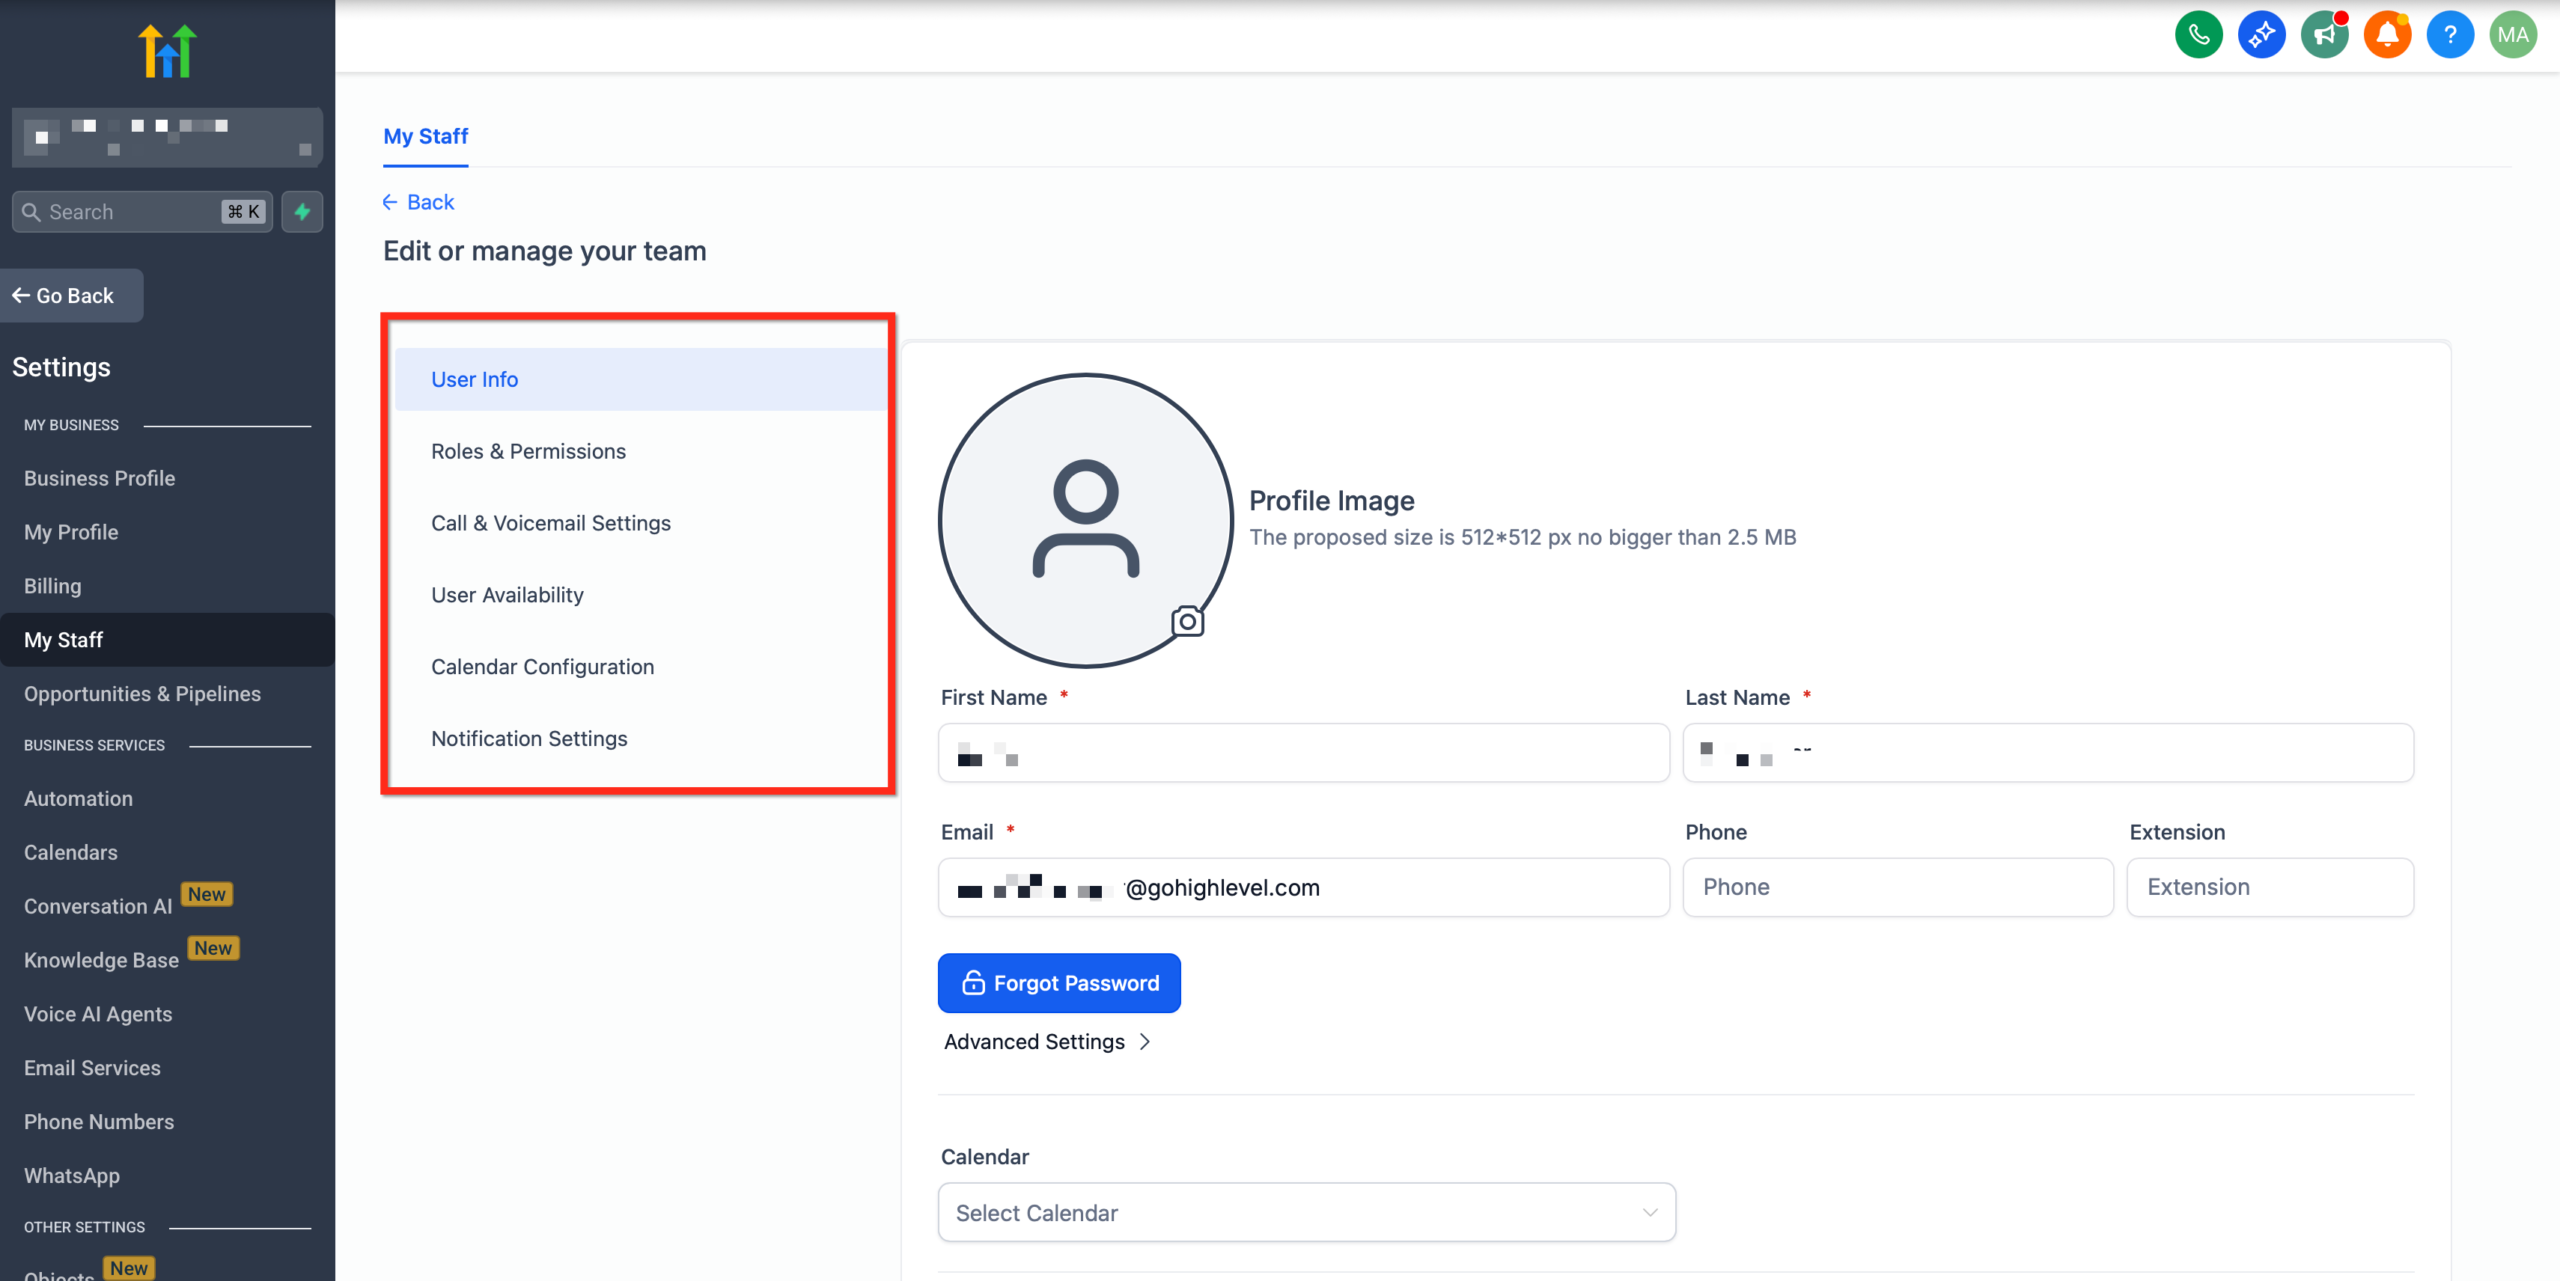Viewport: 2560px width, 1281px height.
Task: Open the Select Calendar dropdown
Action: pyautogui.click(x=1306, y=1212)
